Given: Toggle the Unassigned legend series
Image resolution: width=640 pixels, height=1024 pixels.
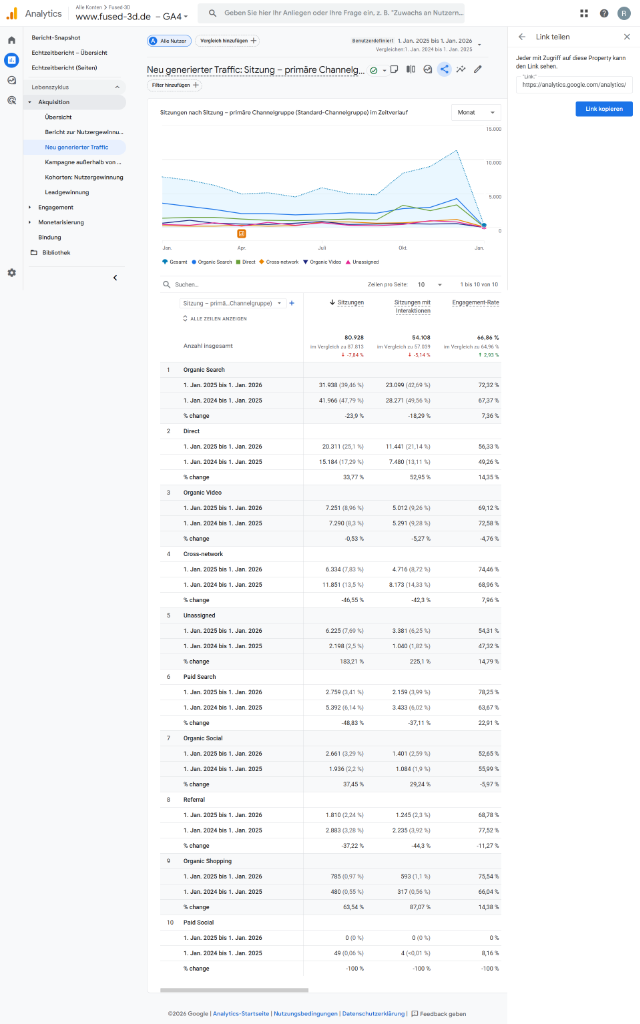Looking at the screenshot, I should pyautogui.click(x=362, y=262).
